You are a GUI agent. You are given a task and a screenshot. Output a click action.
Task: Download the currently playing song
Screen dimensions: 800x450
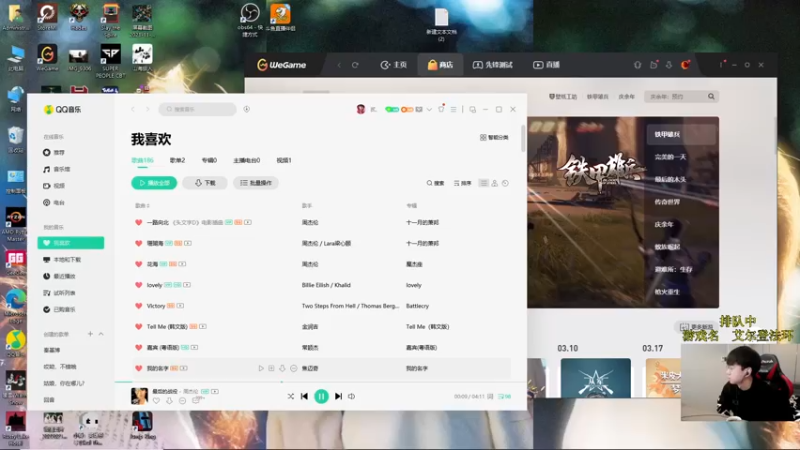pyautogui.click(x=169, y=401)
